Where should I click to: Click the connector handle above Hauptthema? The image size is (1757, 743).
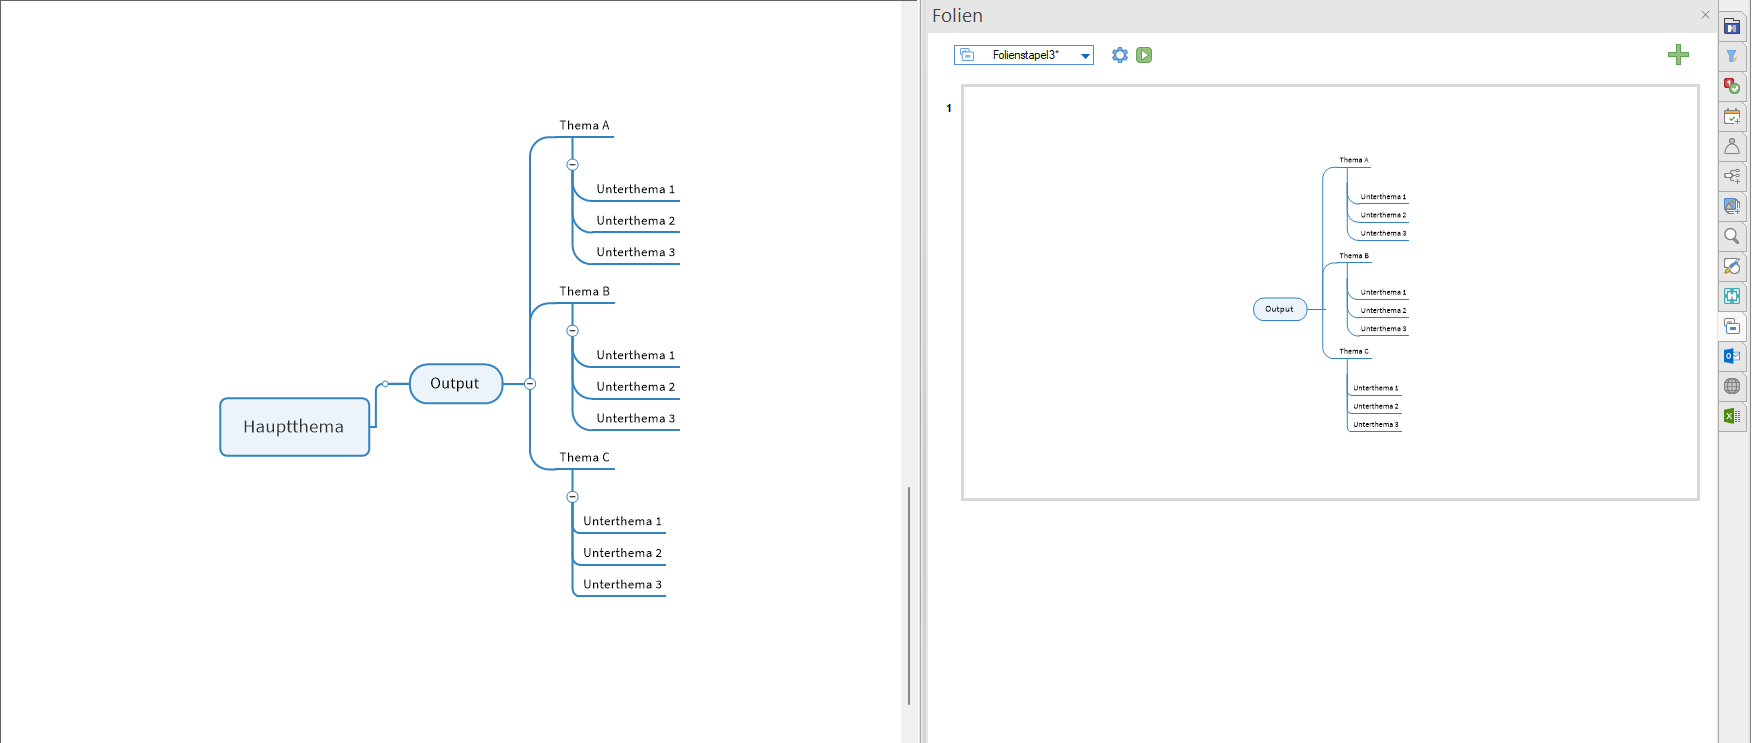(x=385, y=384)
